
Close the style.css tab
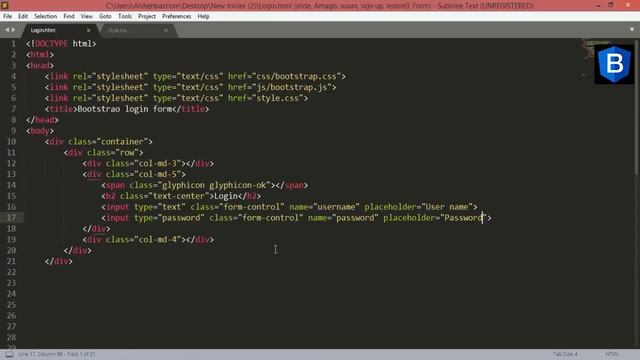coord(166,30)
